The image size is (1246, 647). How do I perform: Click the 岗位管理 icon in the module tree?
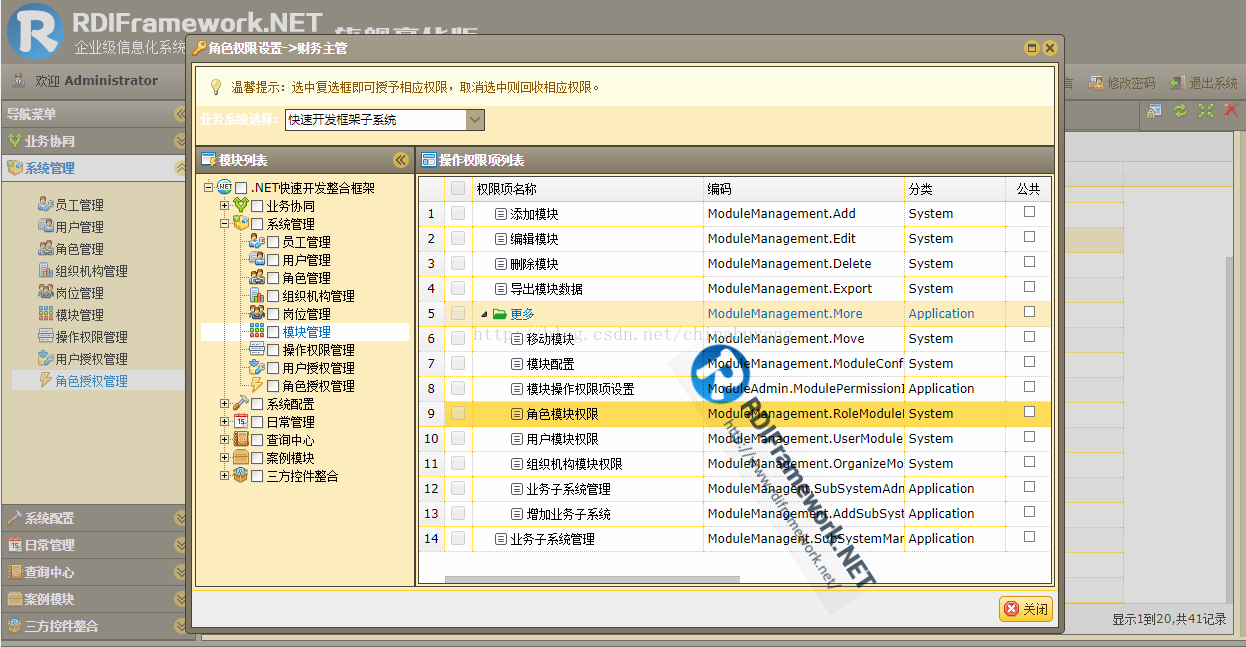click(x=257, y=313)
